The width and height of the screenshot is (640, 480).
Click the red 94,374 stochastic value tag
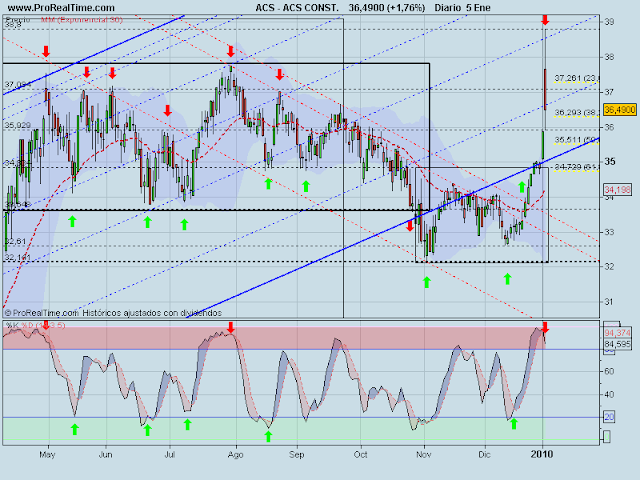(x=618, y=333)
